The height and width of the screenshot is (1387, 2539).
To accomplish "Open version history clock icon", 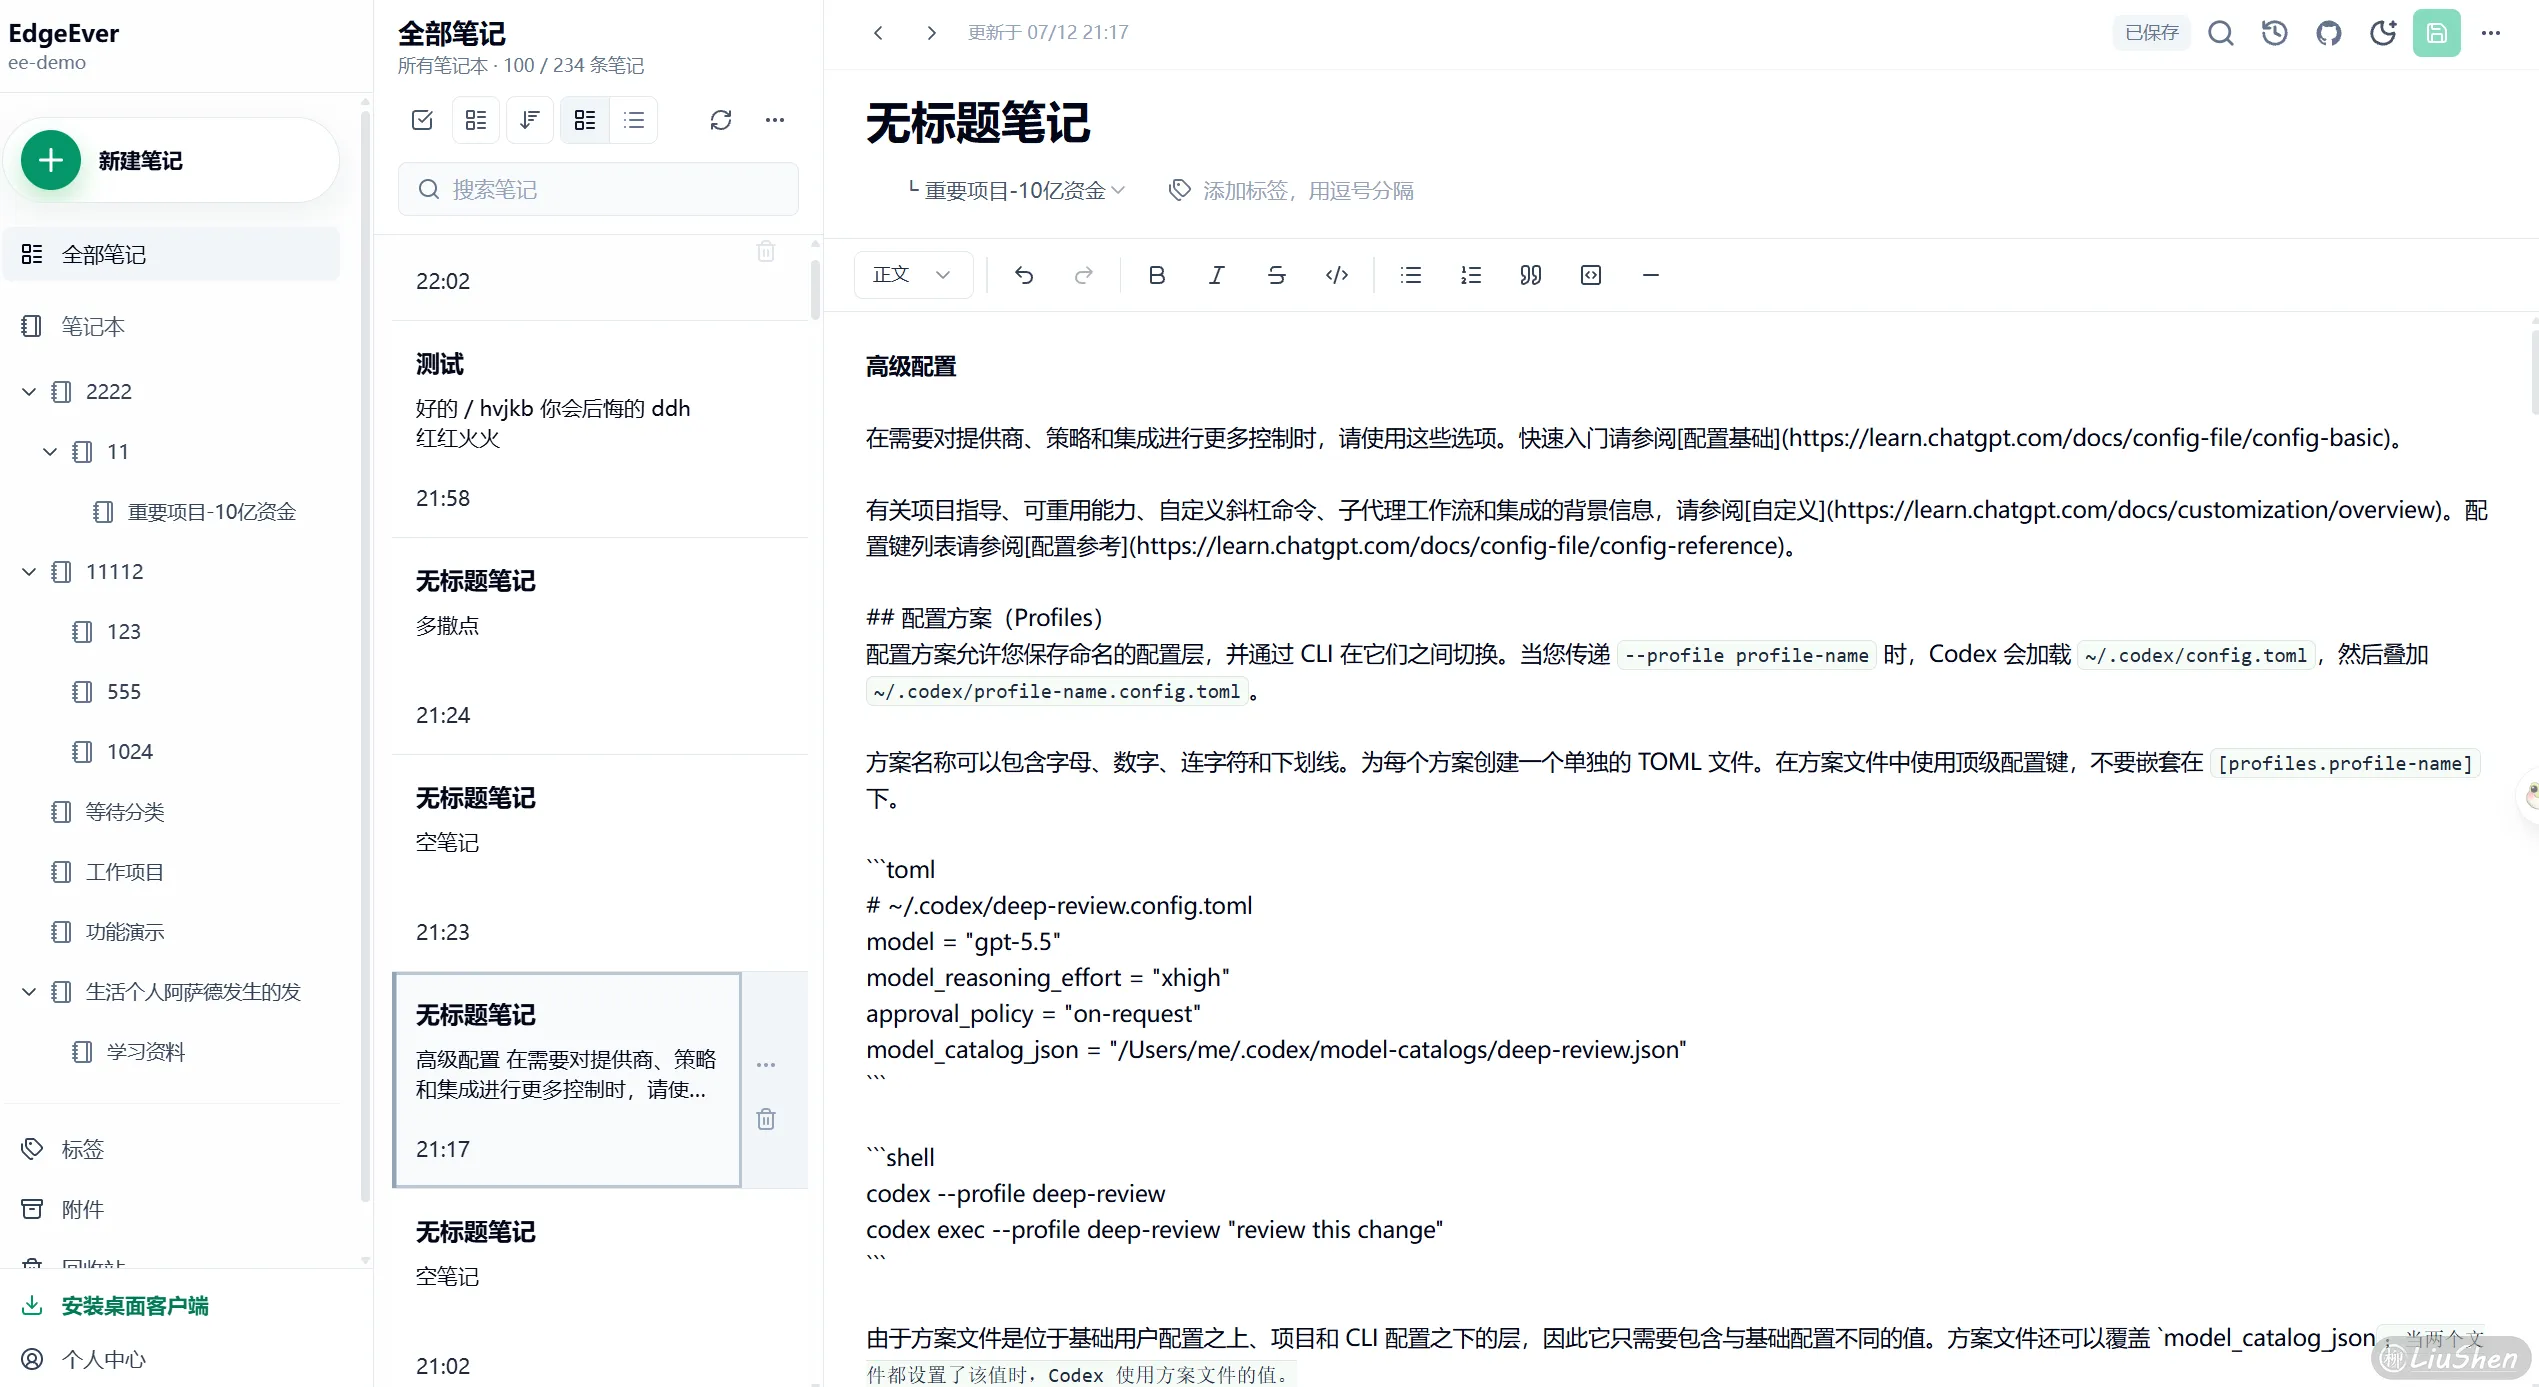I will [2275, 33].
